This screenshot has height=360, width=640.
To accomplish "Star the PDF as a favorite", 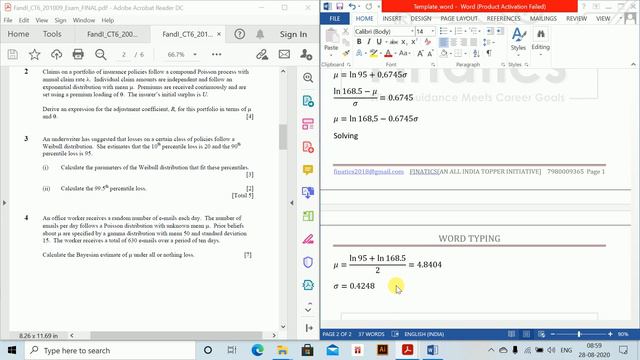I will pos(35,54).
